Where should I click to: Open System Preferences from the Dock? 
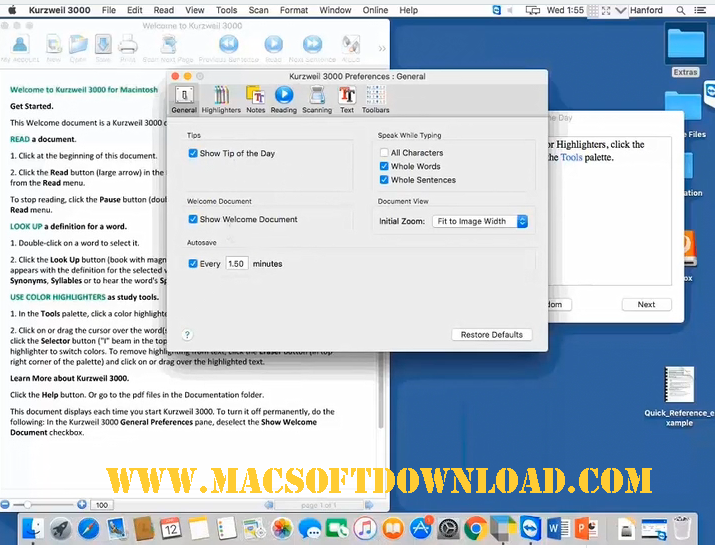tap(448, 529)
